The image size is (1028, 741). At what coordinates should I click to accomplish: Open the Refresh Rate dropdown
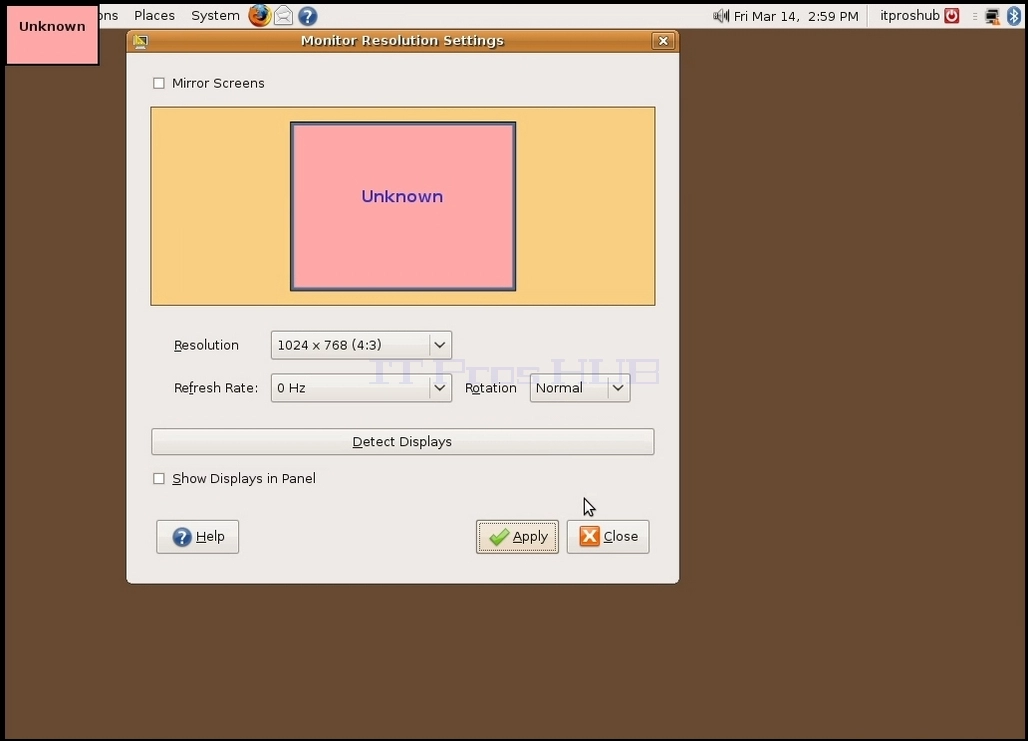click(361, 388)
